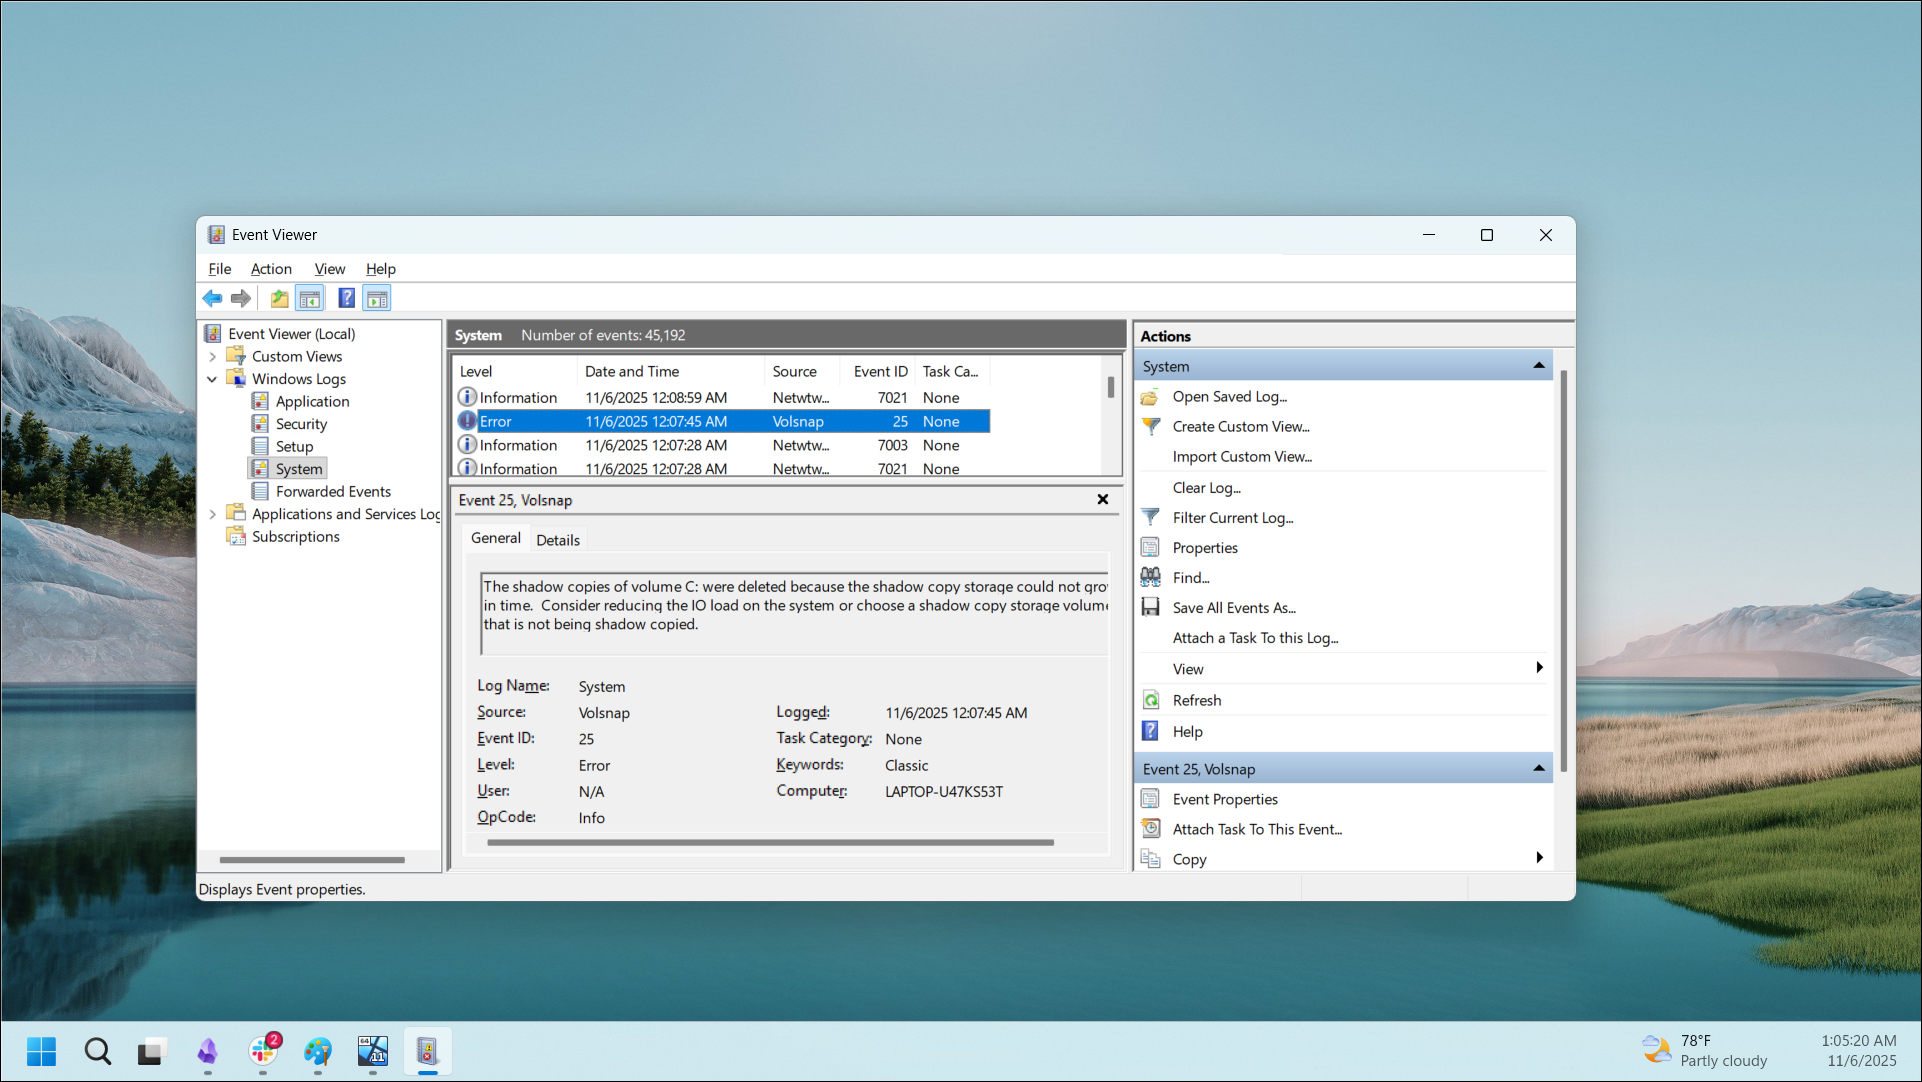Click Import Custom View... action

pos(1242,457)
